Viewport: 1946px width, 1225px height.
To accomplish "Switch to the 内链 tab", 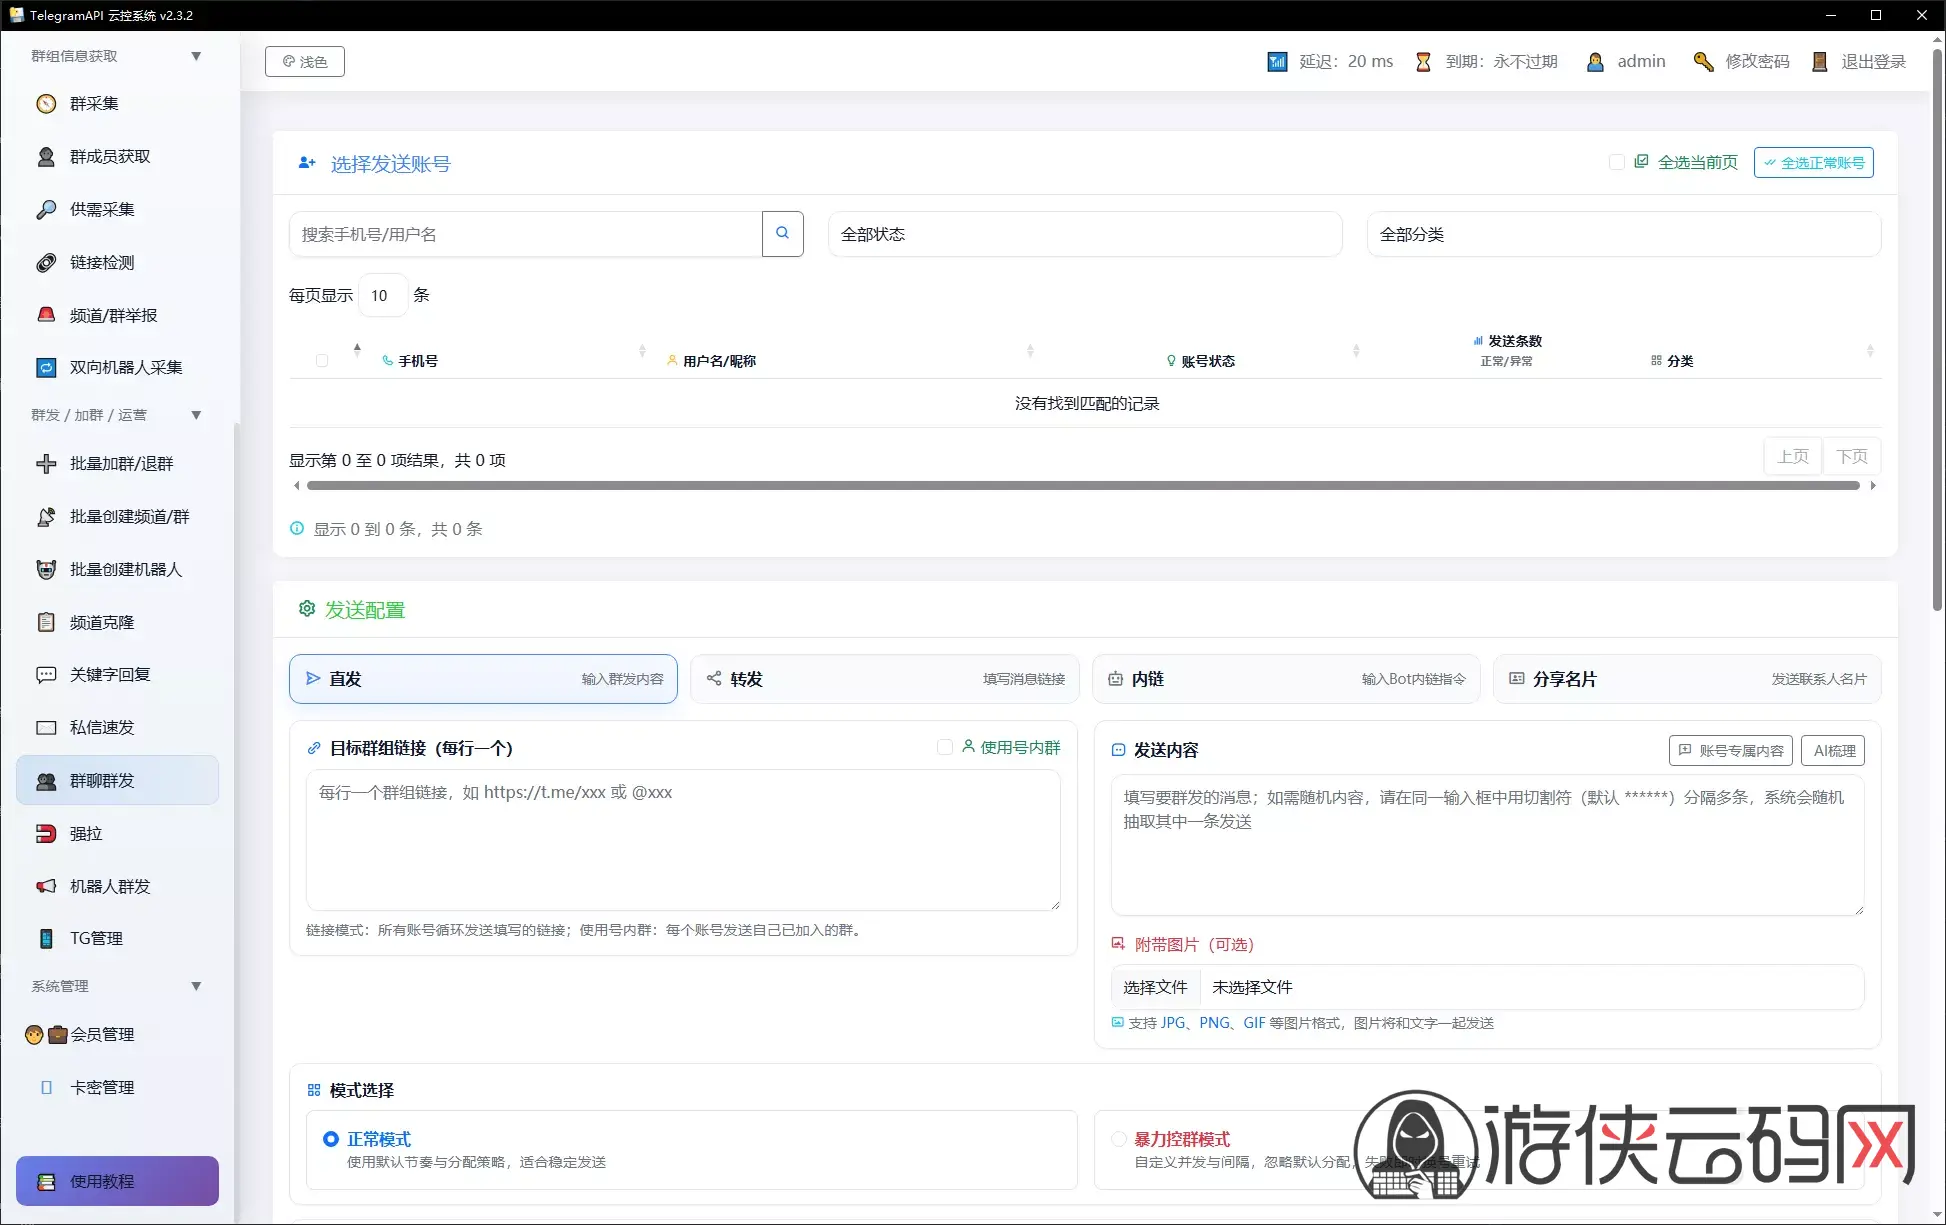I will click(x=1286, y=679).
